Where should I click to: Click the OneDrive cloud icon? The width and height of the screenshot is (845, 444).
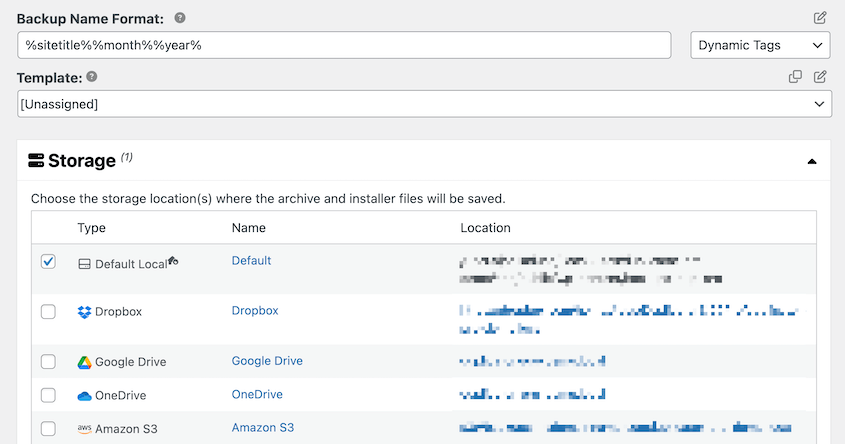(84, 396)
